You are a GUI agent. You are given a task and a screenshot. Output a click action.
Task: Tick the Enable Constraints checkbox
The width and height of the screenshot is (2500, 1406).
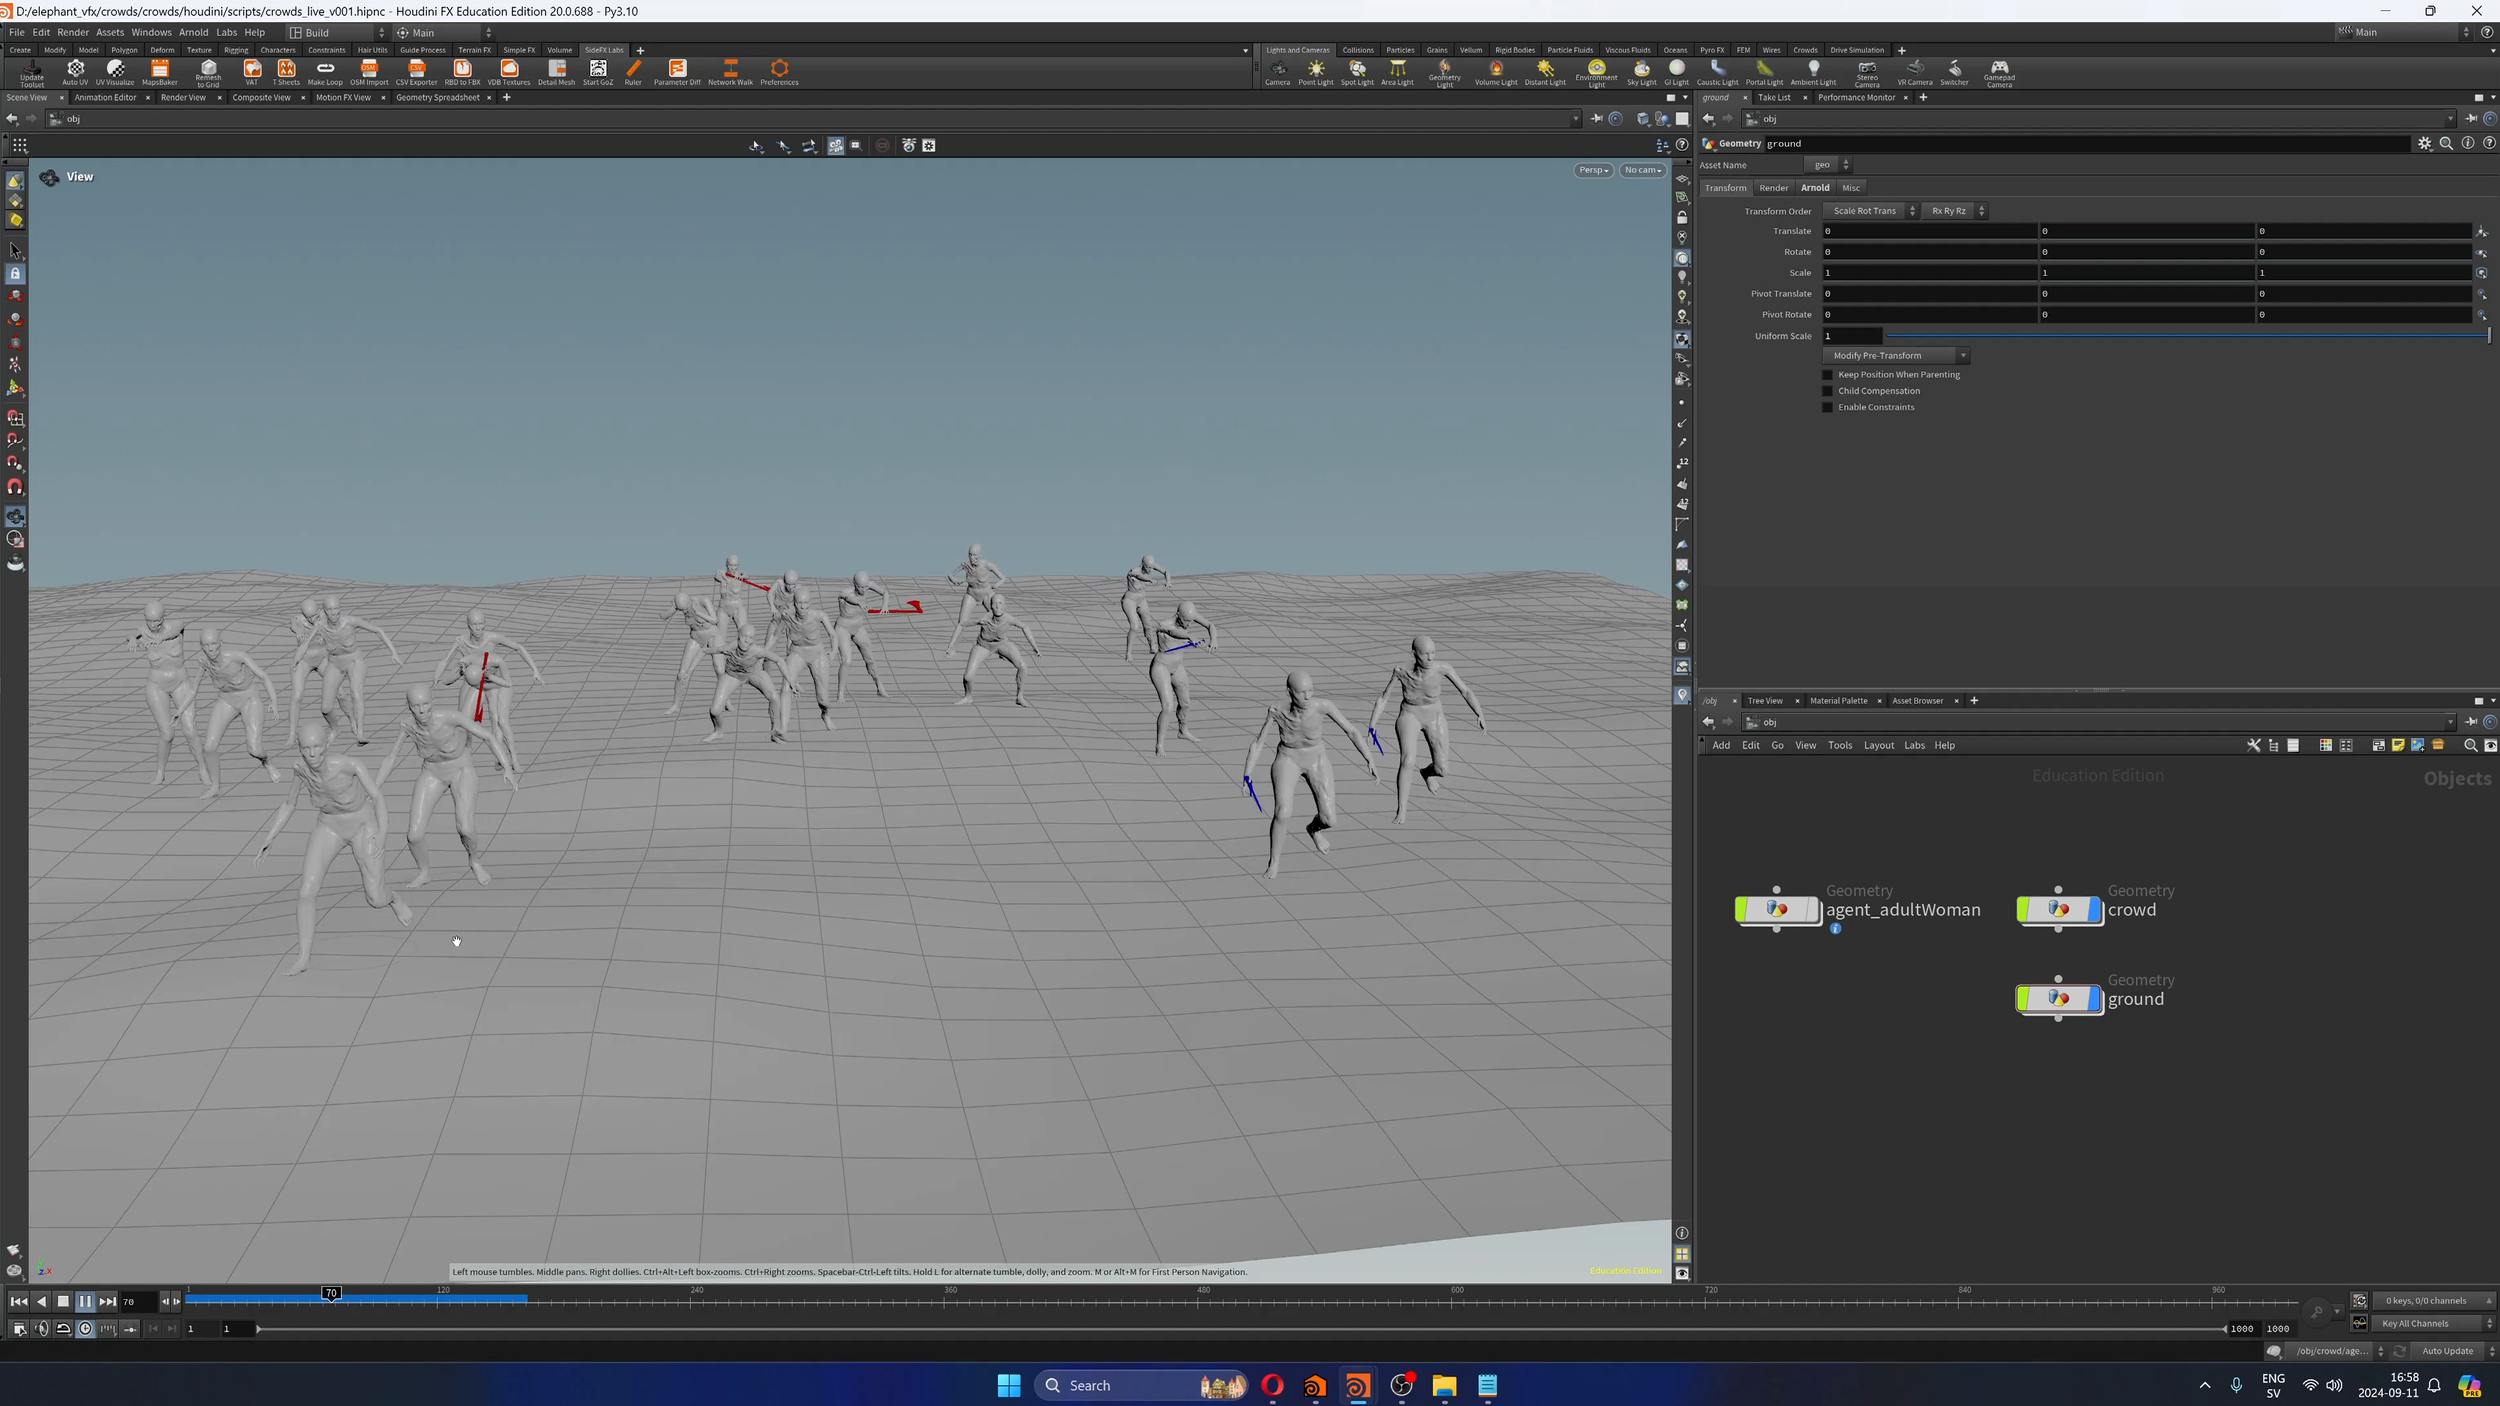point(1828,408)
